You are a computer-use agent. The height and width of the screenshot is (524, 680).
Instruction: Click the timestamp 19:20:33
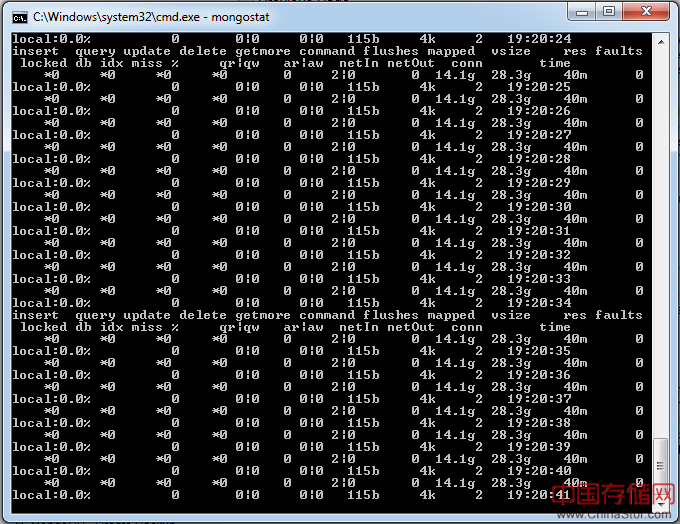click(x=539, y=279)
